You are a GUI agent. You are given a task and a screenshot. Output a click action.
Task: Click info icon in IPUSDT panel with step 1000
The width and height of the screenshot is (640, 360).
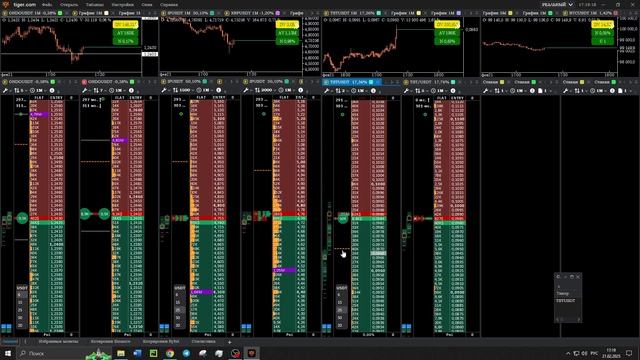tap(219, 90)
